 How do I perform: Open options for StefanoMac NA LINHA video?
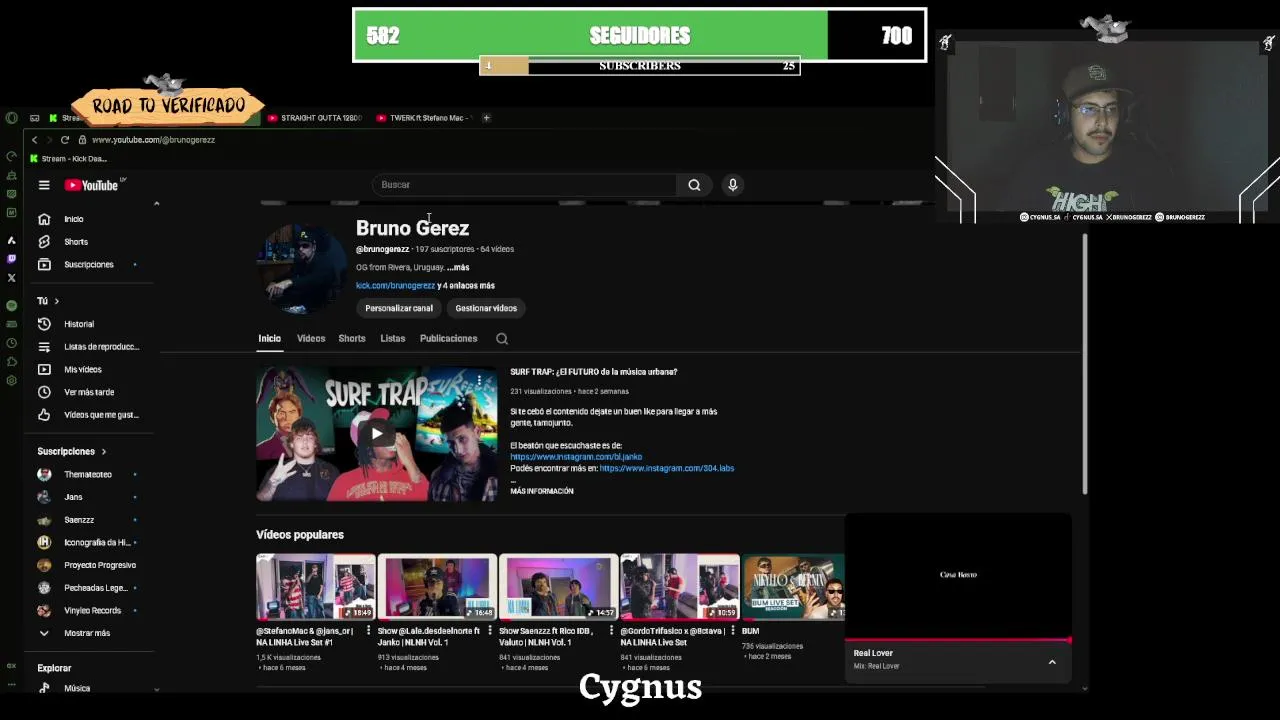point(368,631)
